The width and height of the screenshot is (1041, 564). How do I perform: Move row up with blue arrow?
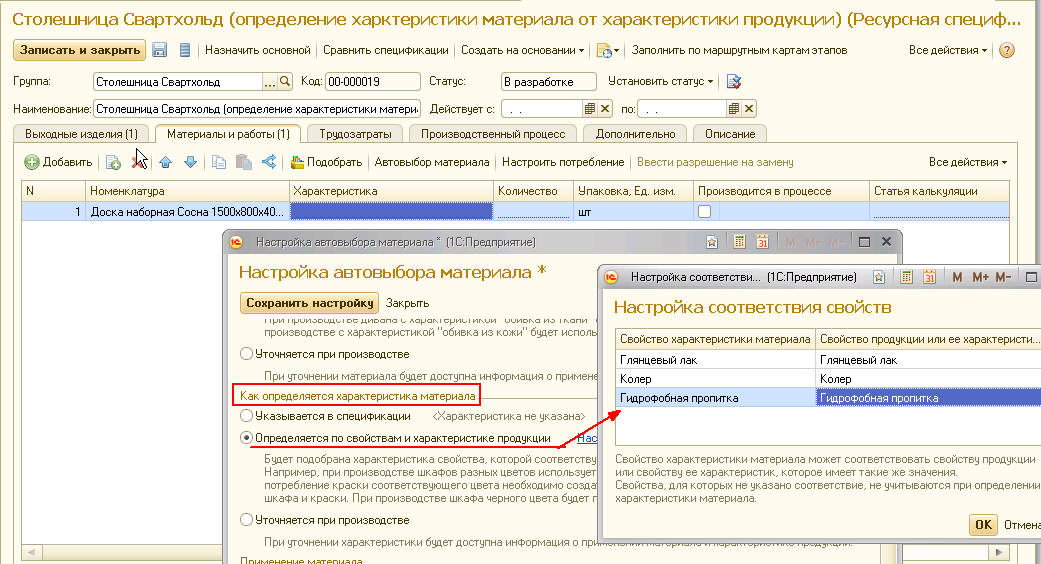coord(165,162)
